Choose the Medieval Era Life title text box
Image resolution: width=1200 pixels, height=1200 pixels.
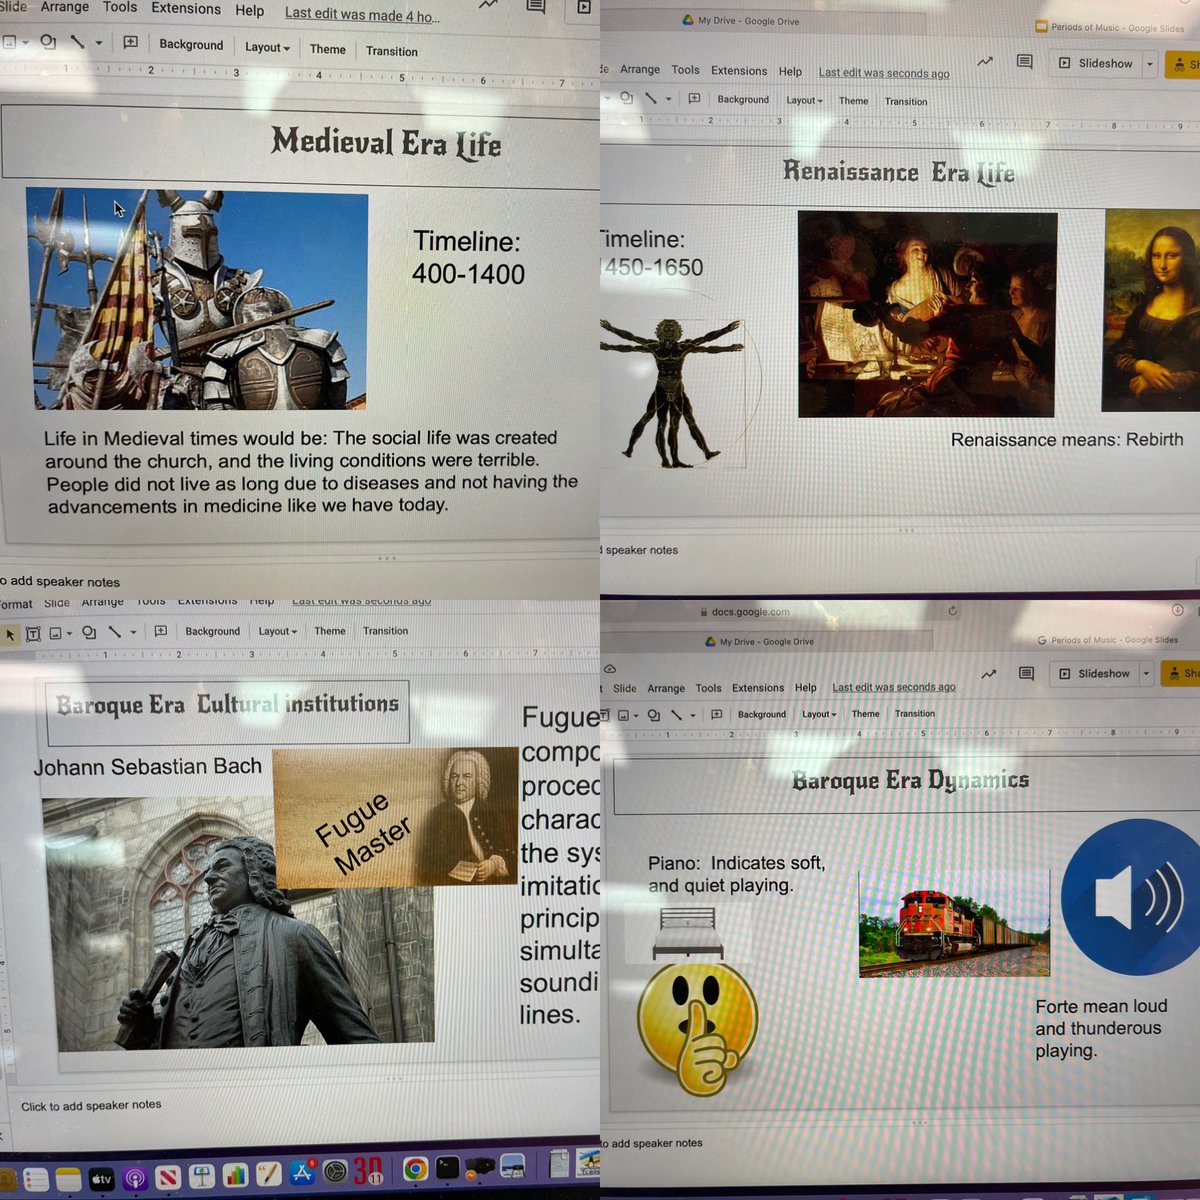[385, 143]
